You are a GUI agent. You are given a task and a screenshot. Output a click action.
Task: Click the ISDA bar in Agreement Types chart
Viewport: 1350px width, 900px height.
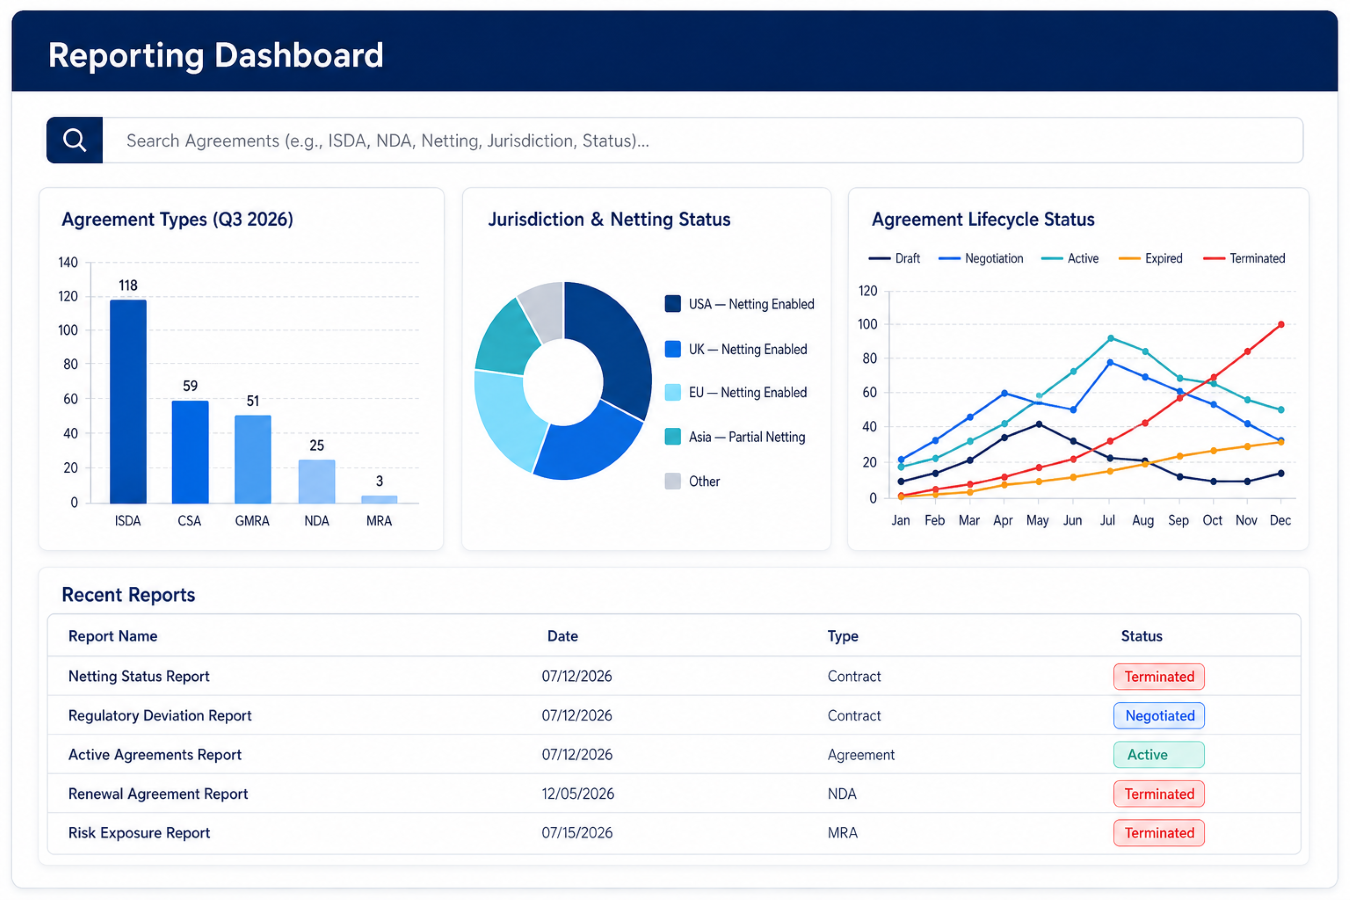[x=128, y=401]
